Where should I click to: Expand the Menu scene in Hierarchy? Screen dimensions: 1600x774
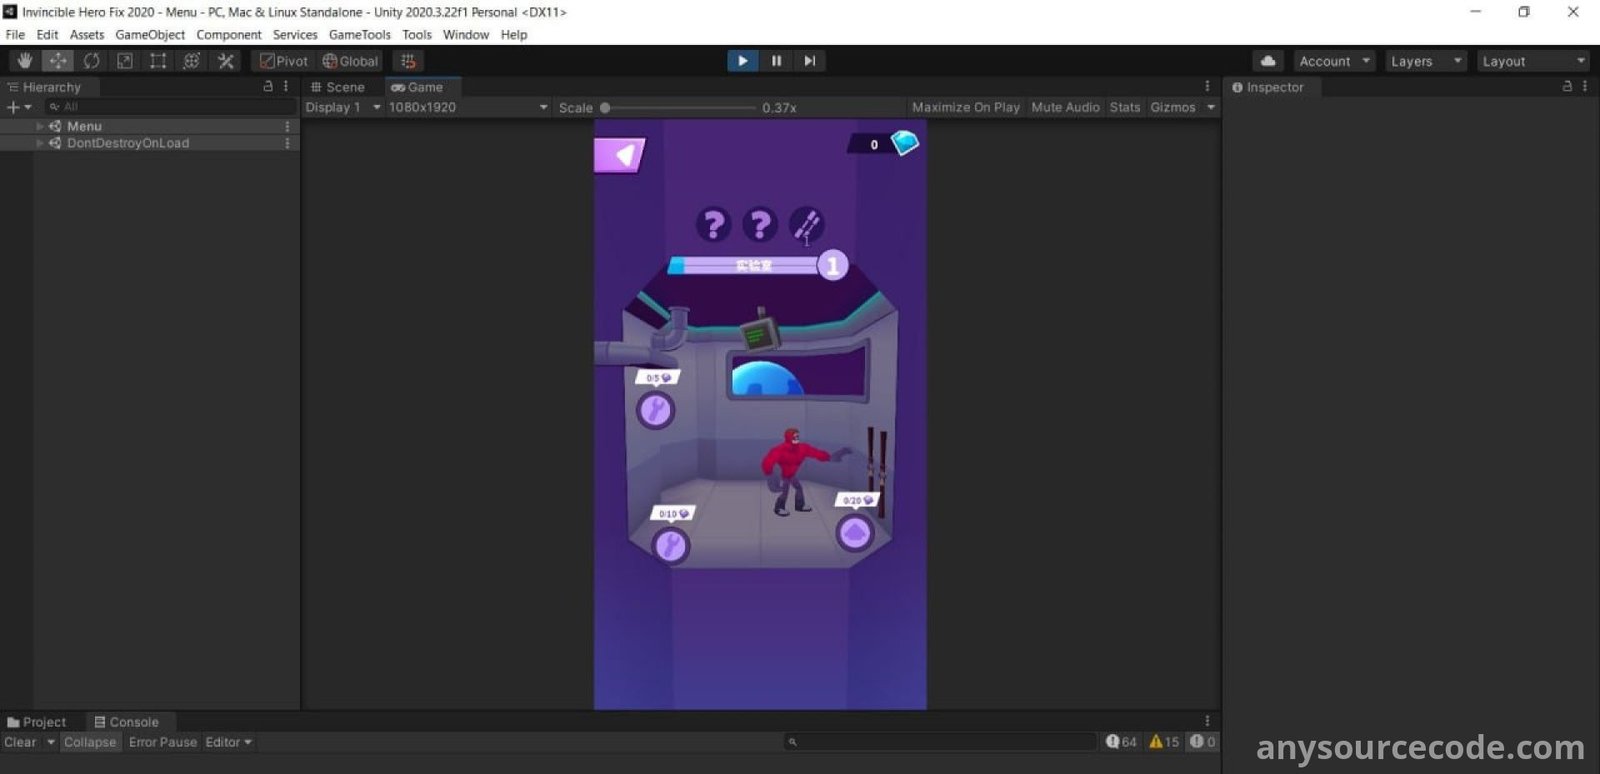[40, 126]
